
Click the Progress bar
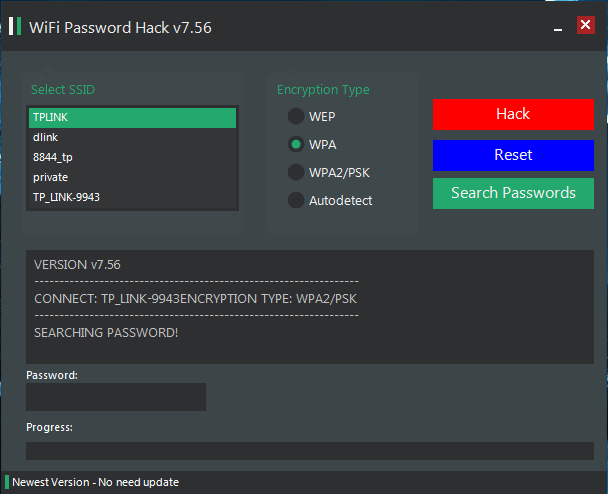pos(310,451)
